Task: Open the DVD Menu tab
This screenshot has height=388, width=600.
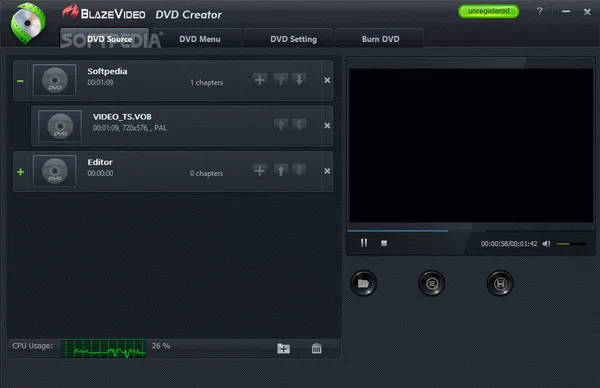Action: (199, 39)
